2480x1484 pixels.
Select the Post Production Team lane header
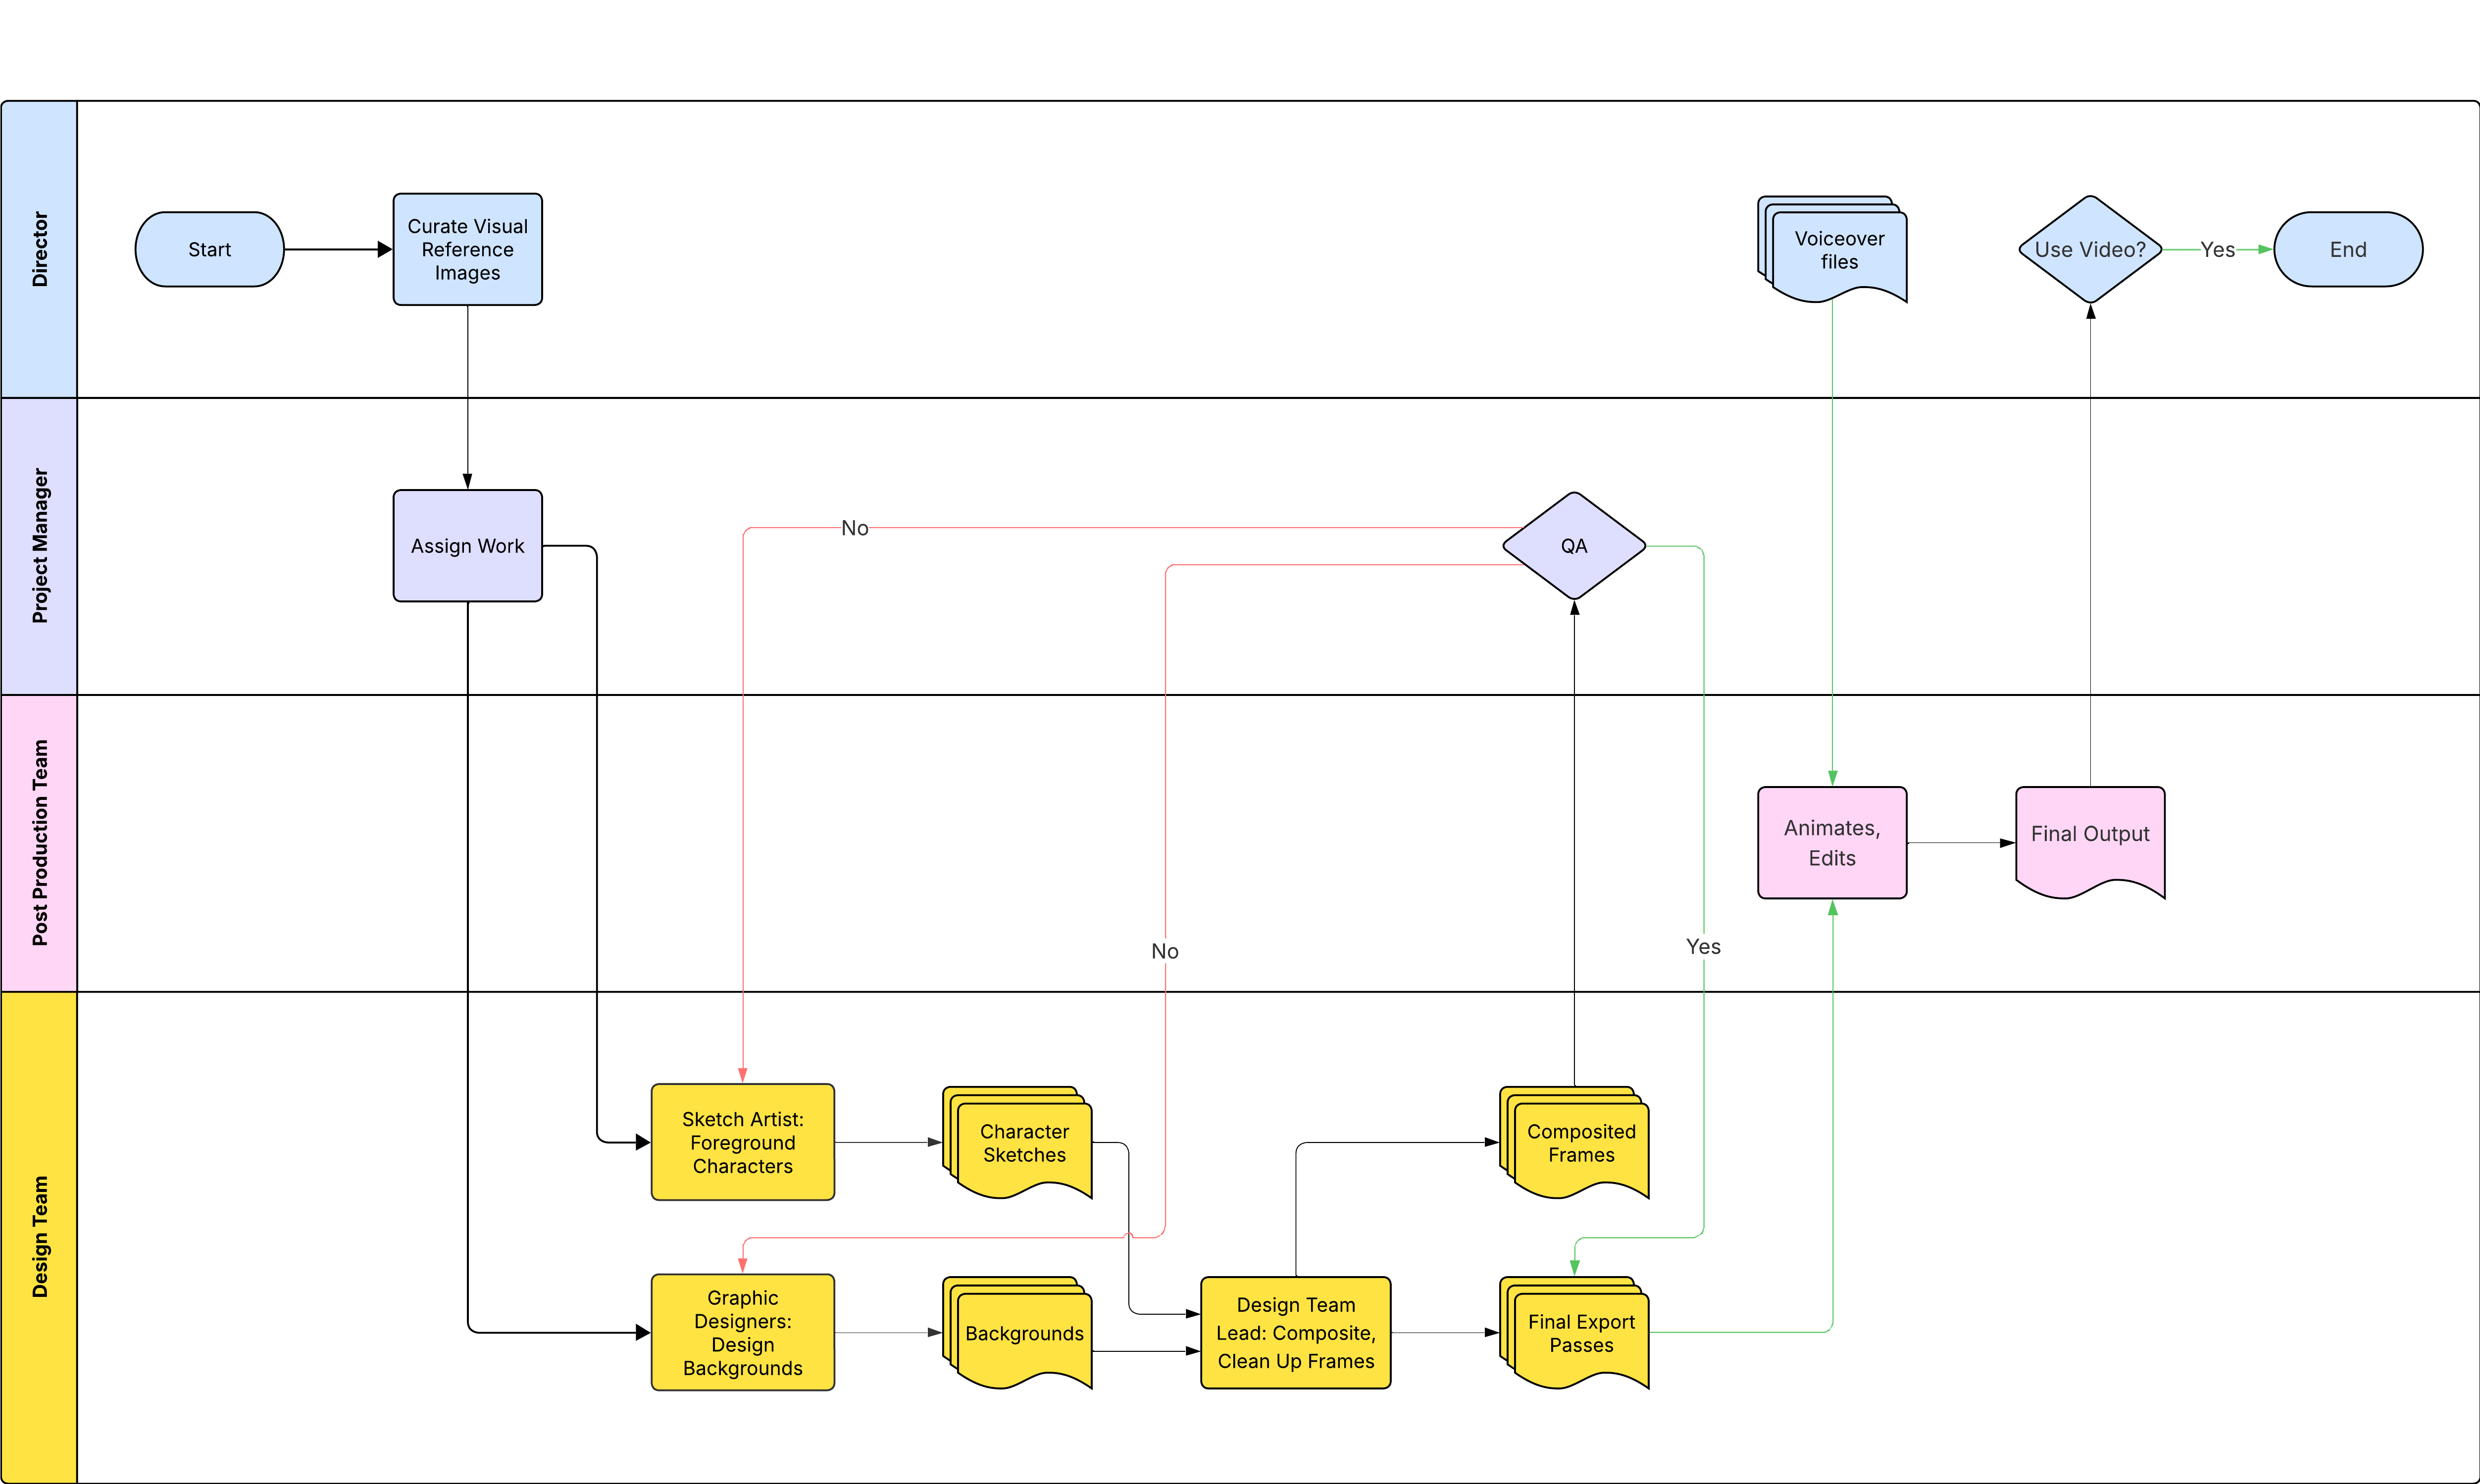pyautogui.click(x=39, y=843)
